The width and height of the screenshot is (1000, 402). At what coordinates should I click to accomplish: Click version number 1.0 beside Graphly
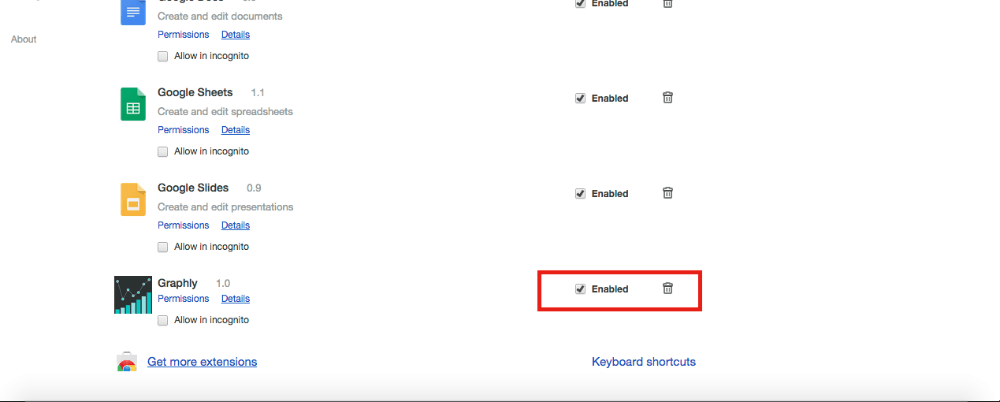(x=223, y=283)
